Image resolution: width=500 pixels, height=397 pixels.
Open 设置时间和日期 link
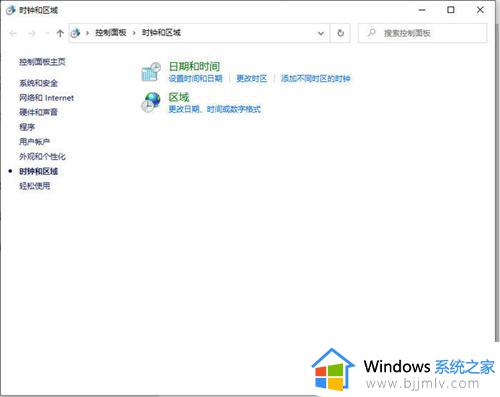[195, 78]
